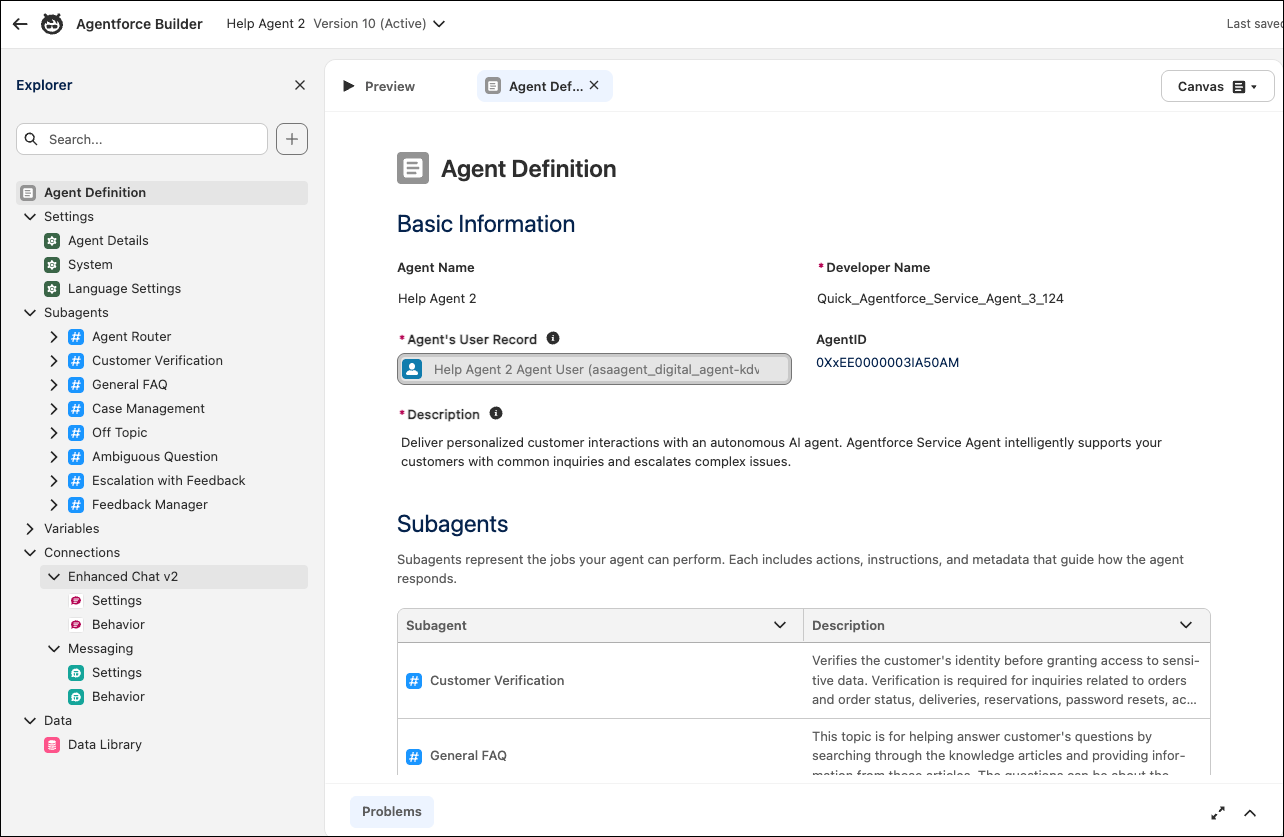Open the Canvas view dropdown
This screenshot has width=1284, height=837.
coord(1218,87)
